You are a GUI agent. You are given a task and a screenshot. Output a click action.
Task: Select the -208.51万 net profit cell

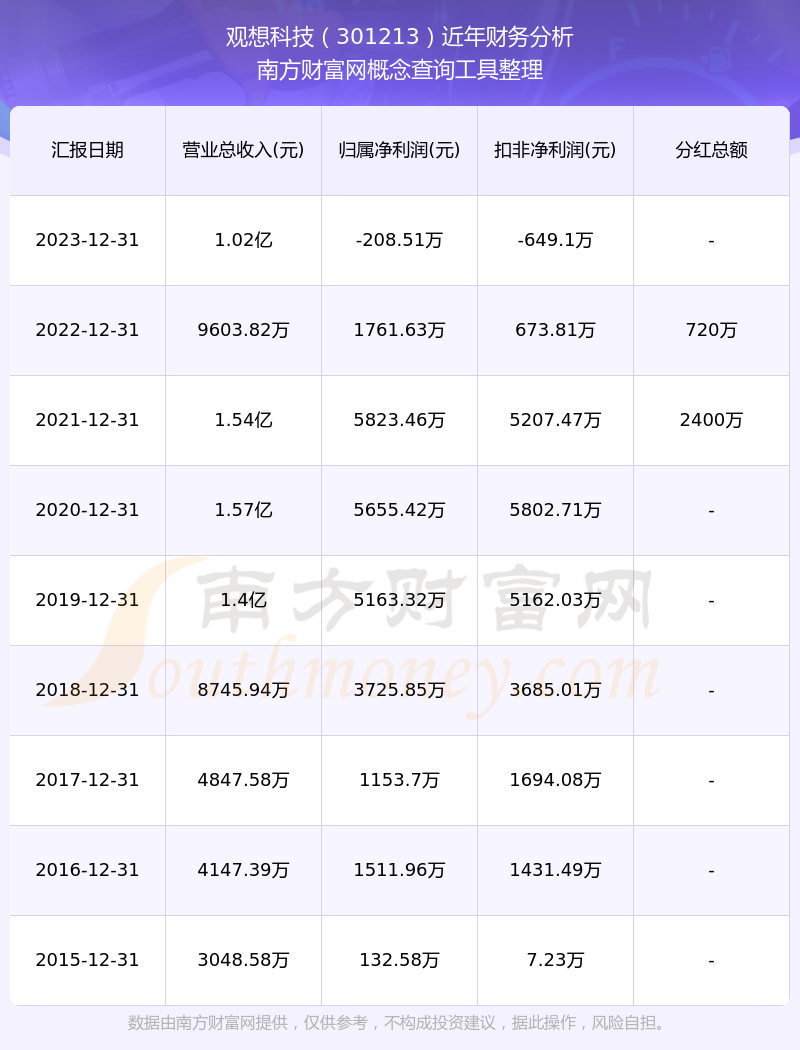tap(400, 240)
